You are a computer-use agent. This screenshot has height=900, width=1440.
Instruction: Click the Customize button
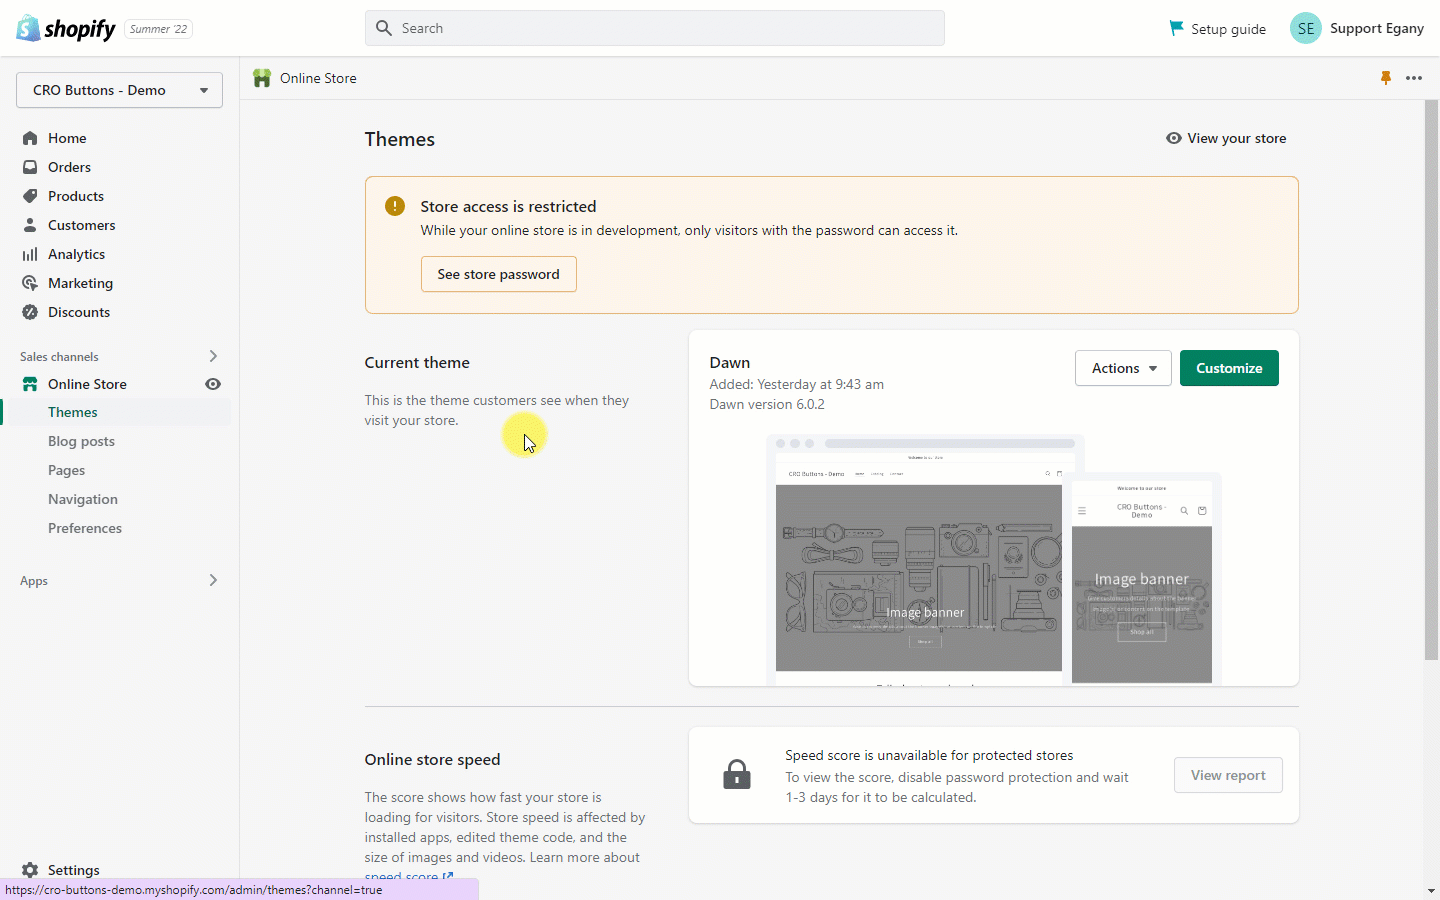click(x=1229, y=368)
